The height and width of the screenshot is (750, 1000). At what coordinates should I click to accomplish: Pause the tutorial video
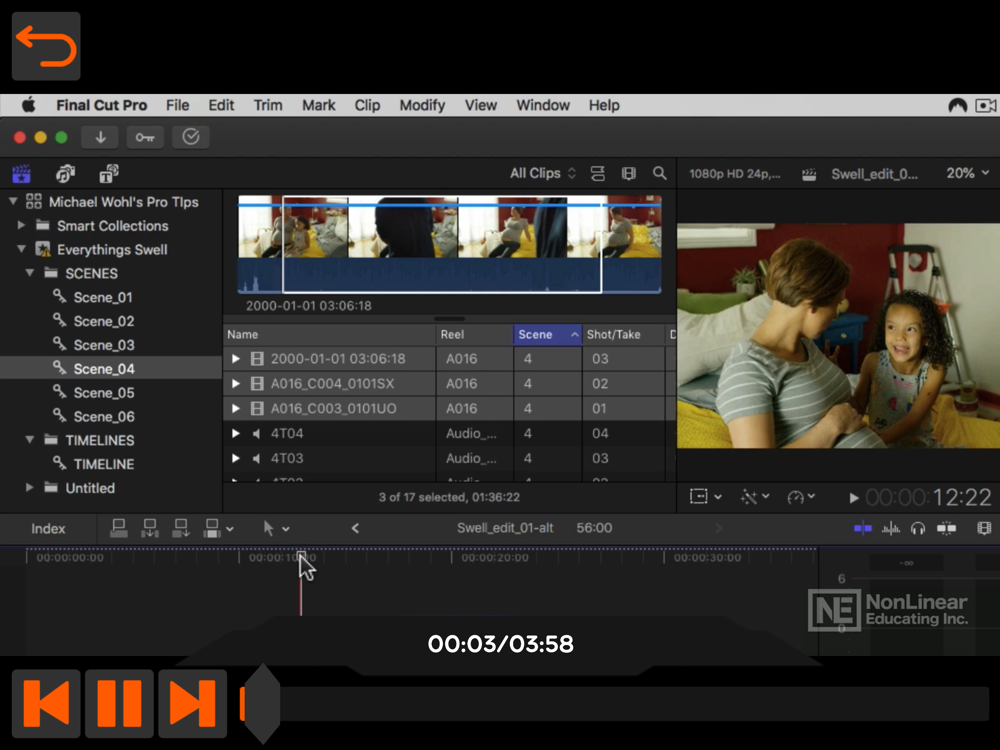click(119, 703)
